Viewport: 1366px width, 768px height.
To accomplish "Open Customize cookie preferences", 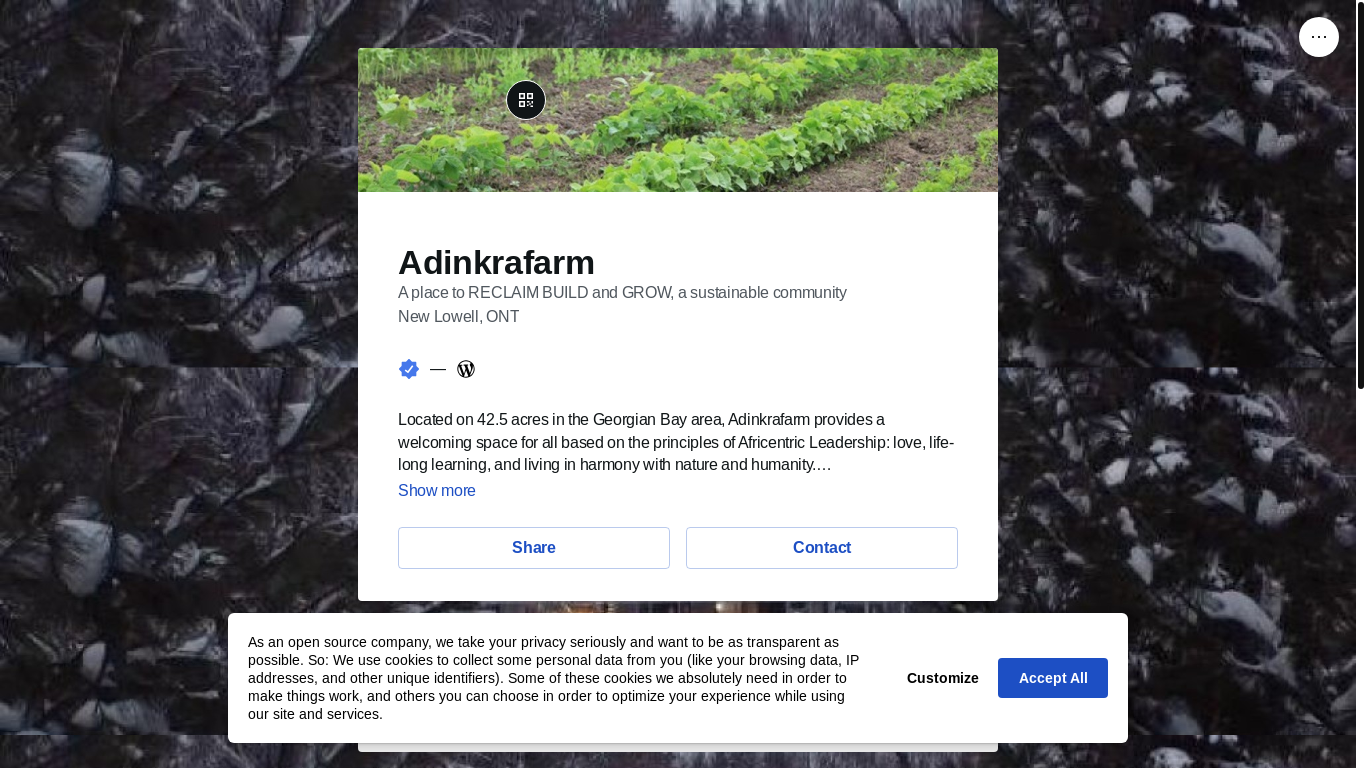I will click(943, 678).
